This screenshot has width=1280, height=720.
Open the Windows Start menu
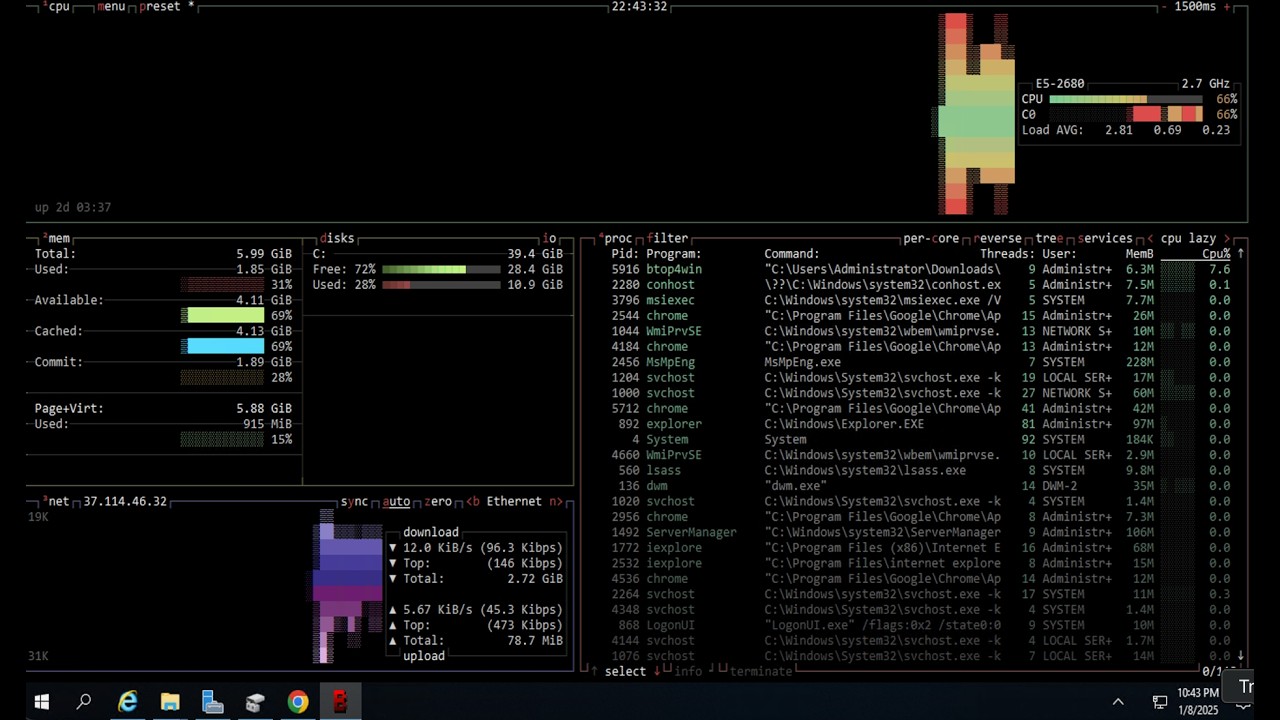[x=41, y=702]
